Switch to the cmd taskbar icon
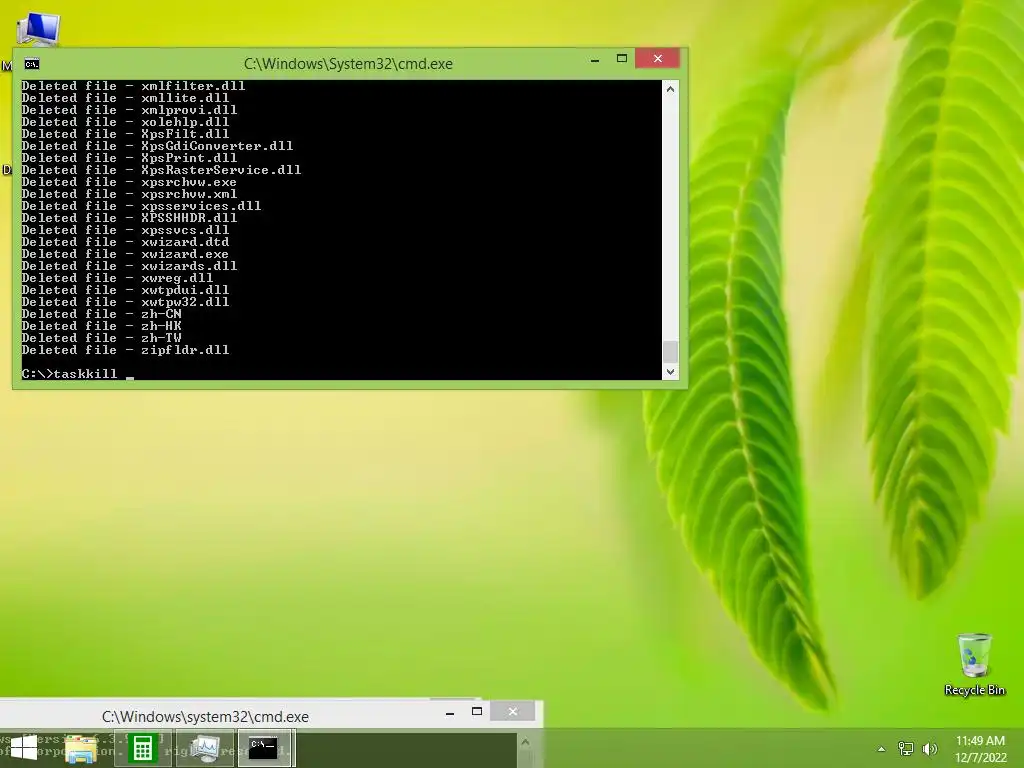Viewport: 1024px width, 768px height. tap(264, 748)
